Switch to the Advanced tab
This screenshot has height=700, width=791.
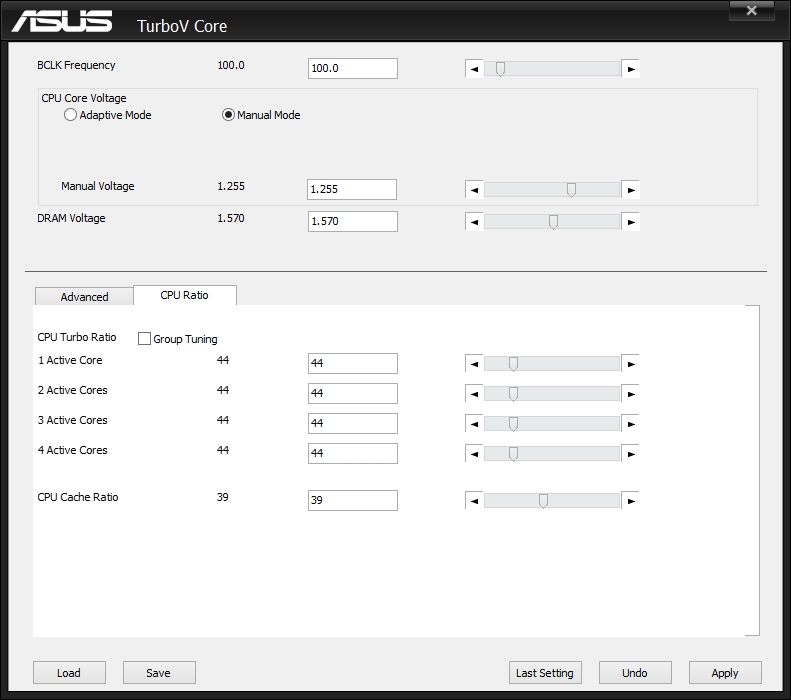84,297
